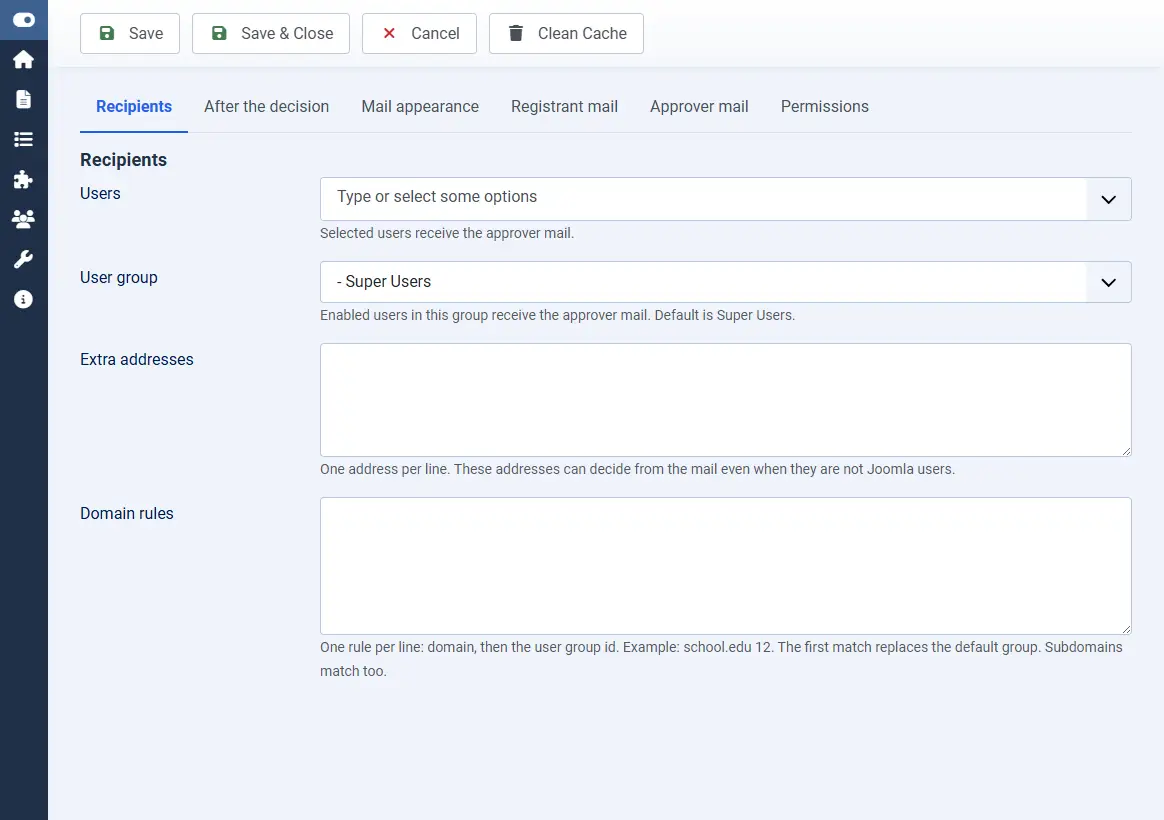
Task: Open the Menus list icon in sidebar
Action: point(24,140)
